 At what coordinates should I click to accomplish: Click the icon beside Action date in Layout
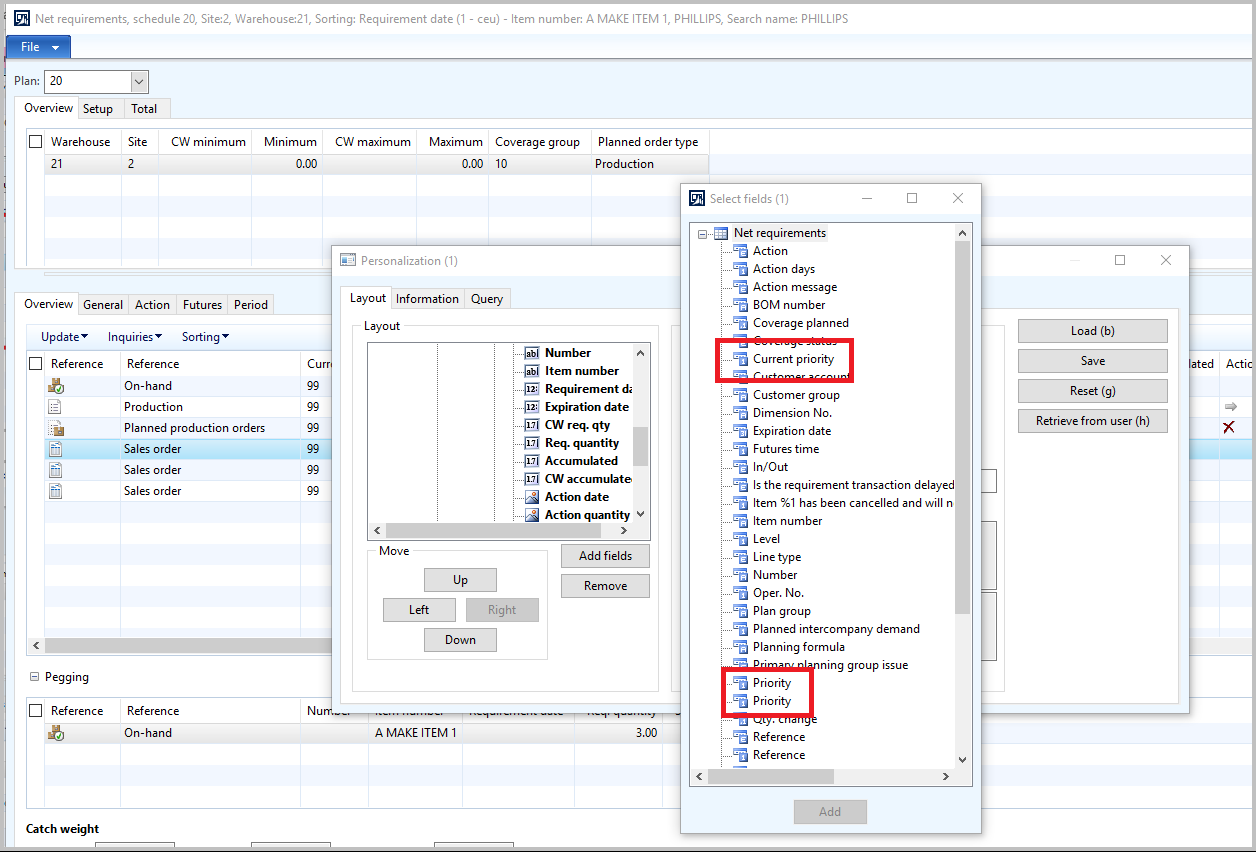click(x=532, y=497)
